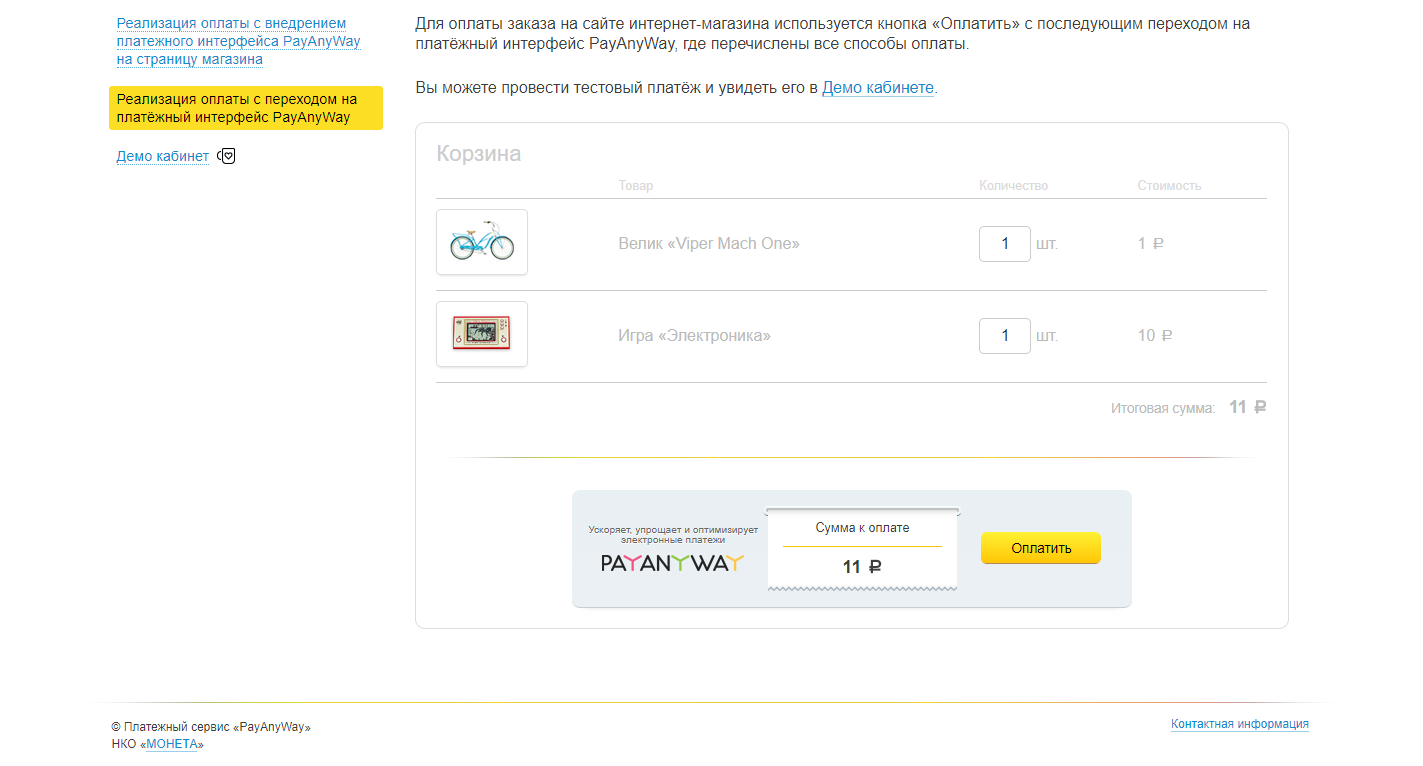Focus quantity field for Велик «Viper Mach One»
Screen dimensions: 1423x766
tap(1004, 244)
